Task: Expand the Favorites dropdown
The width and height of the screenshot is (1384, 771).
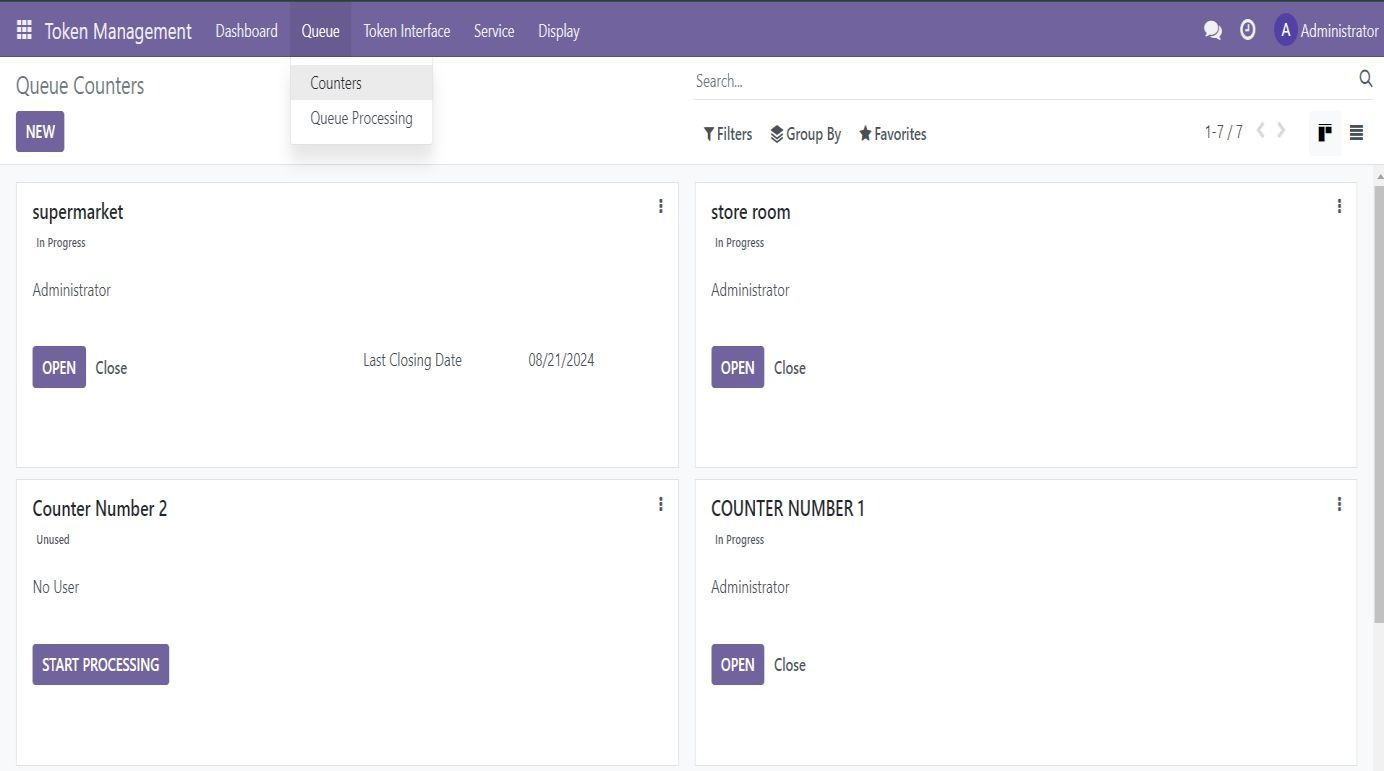Action: coord(892,134)
